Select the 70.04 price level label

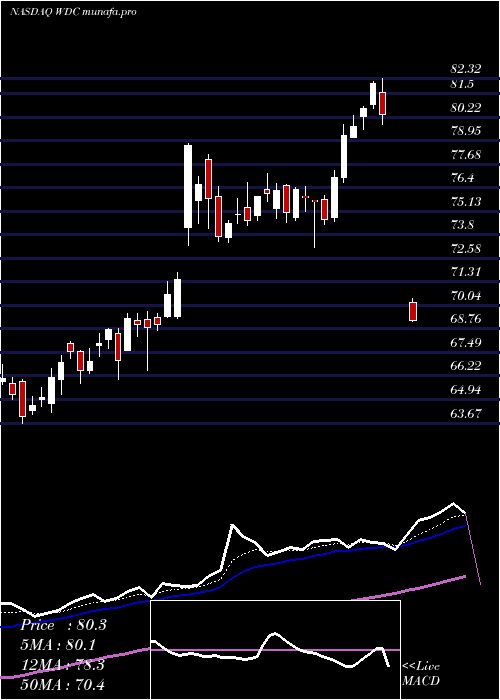pyautogui.click(x=466, y=296)
